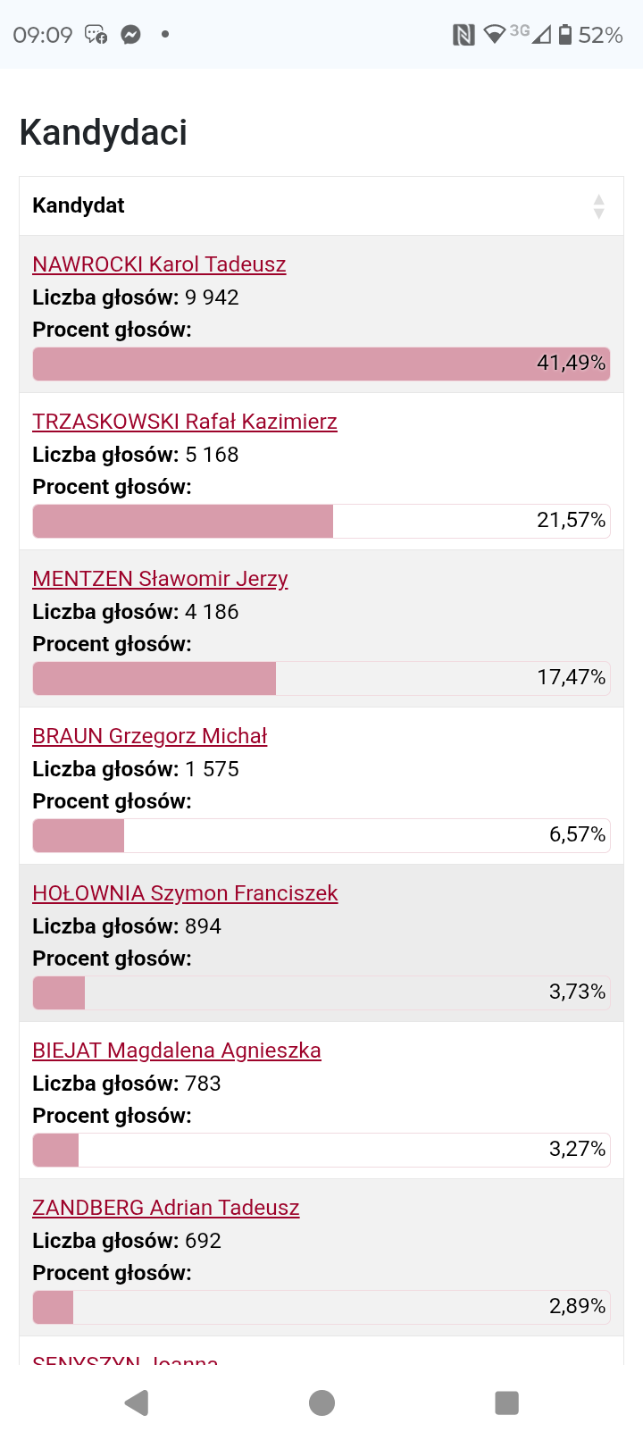Screen dimensions: 643x1440
Task: Open recent apps with square button
Action: point(507,1403)
